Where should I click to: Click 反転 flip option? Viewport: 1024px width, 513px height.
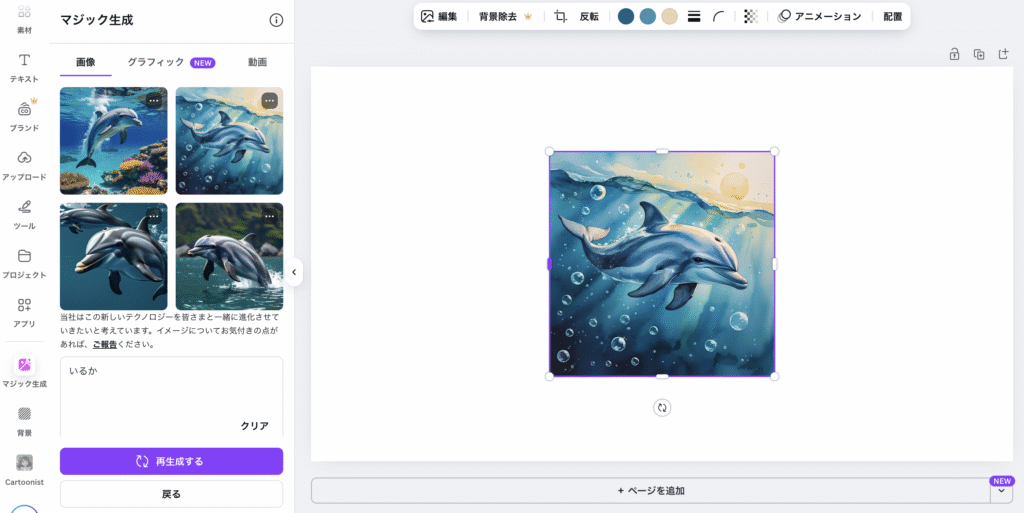point(589,16)
